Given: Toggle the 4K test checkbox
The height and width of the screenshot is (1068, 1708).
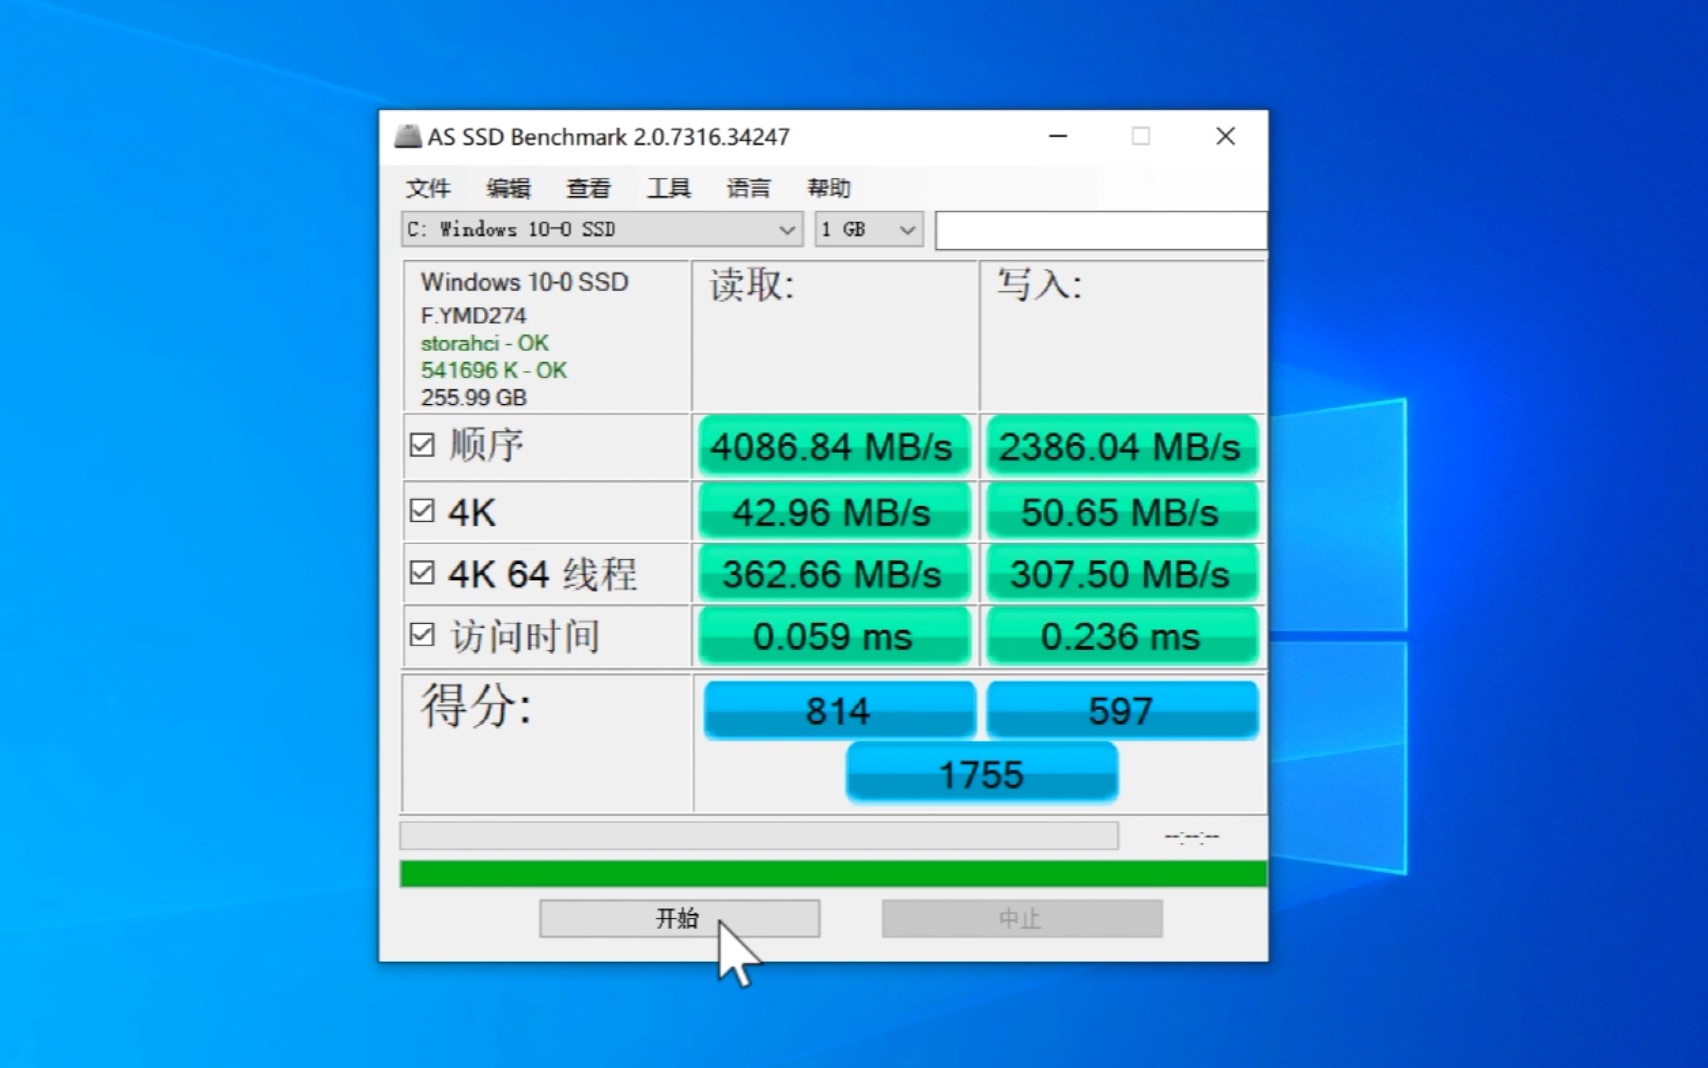Looking at the screenshot, I should (x=422, y=511).
